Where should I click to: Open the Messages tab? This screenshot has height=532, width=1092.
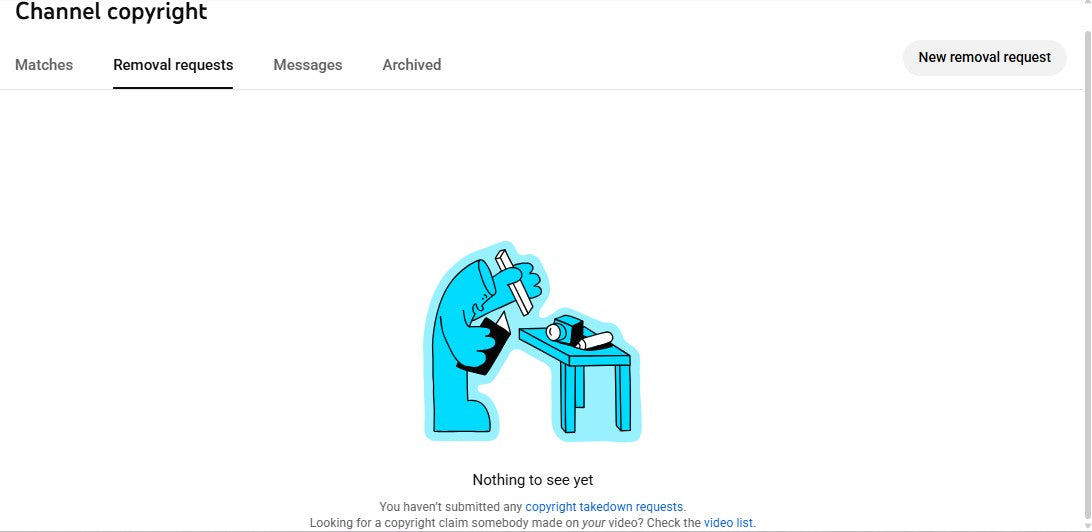click(x=308, y=65)
